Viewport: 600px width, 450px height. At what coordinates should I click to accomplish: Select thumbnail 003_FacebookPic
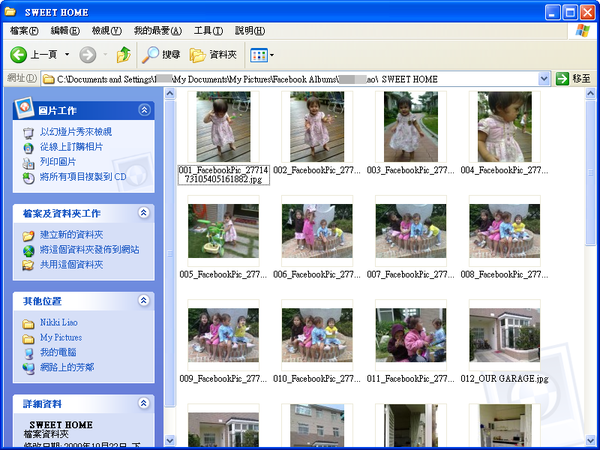click(x=411, y=126)
